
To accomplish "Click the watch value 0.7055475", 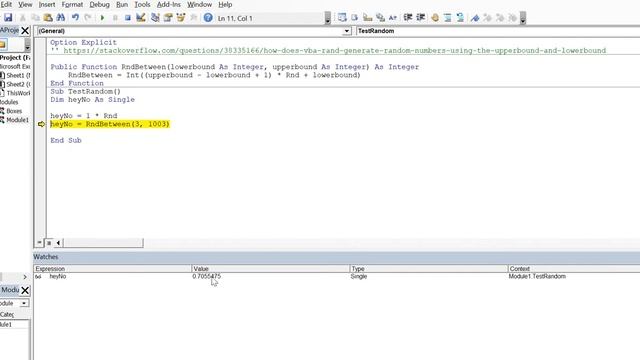I will click(x=207, y=276).
